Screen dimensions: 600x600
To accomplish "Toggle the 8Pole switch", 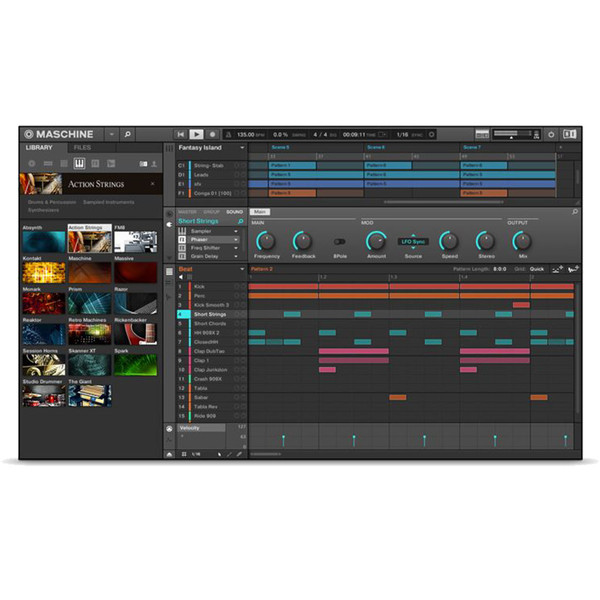I will coord(340,241).
